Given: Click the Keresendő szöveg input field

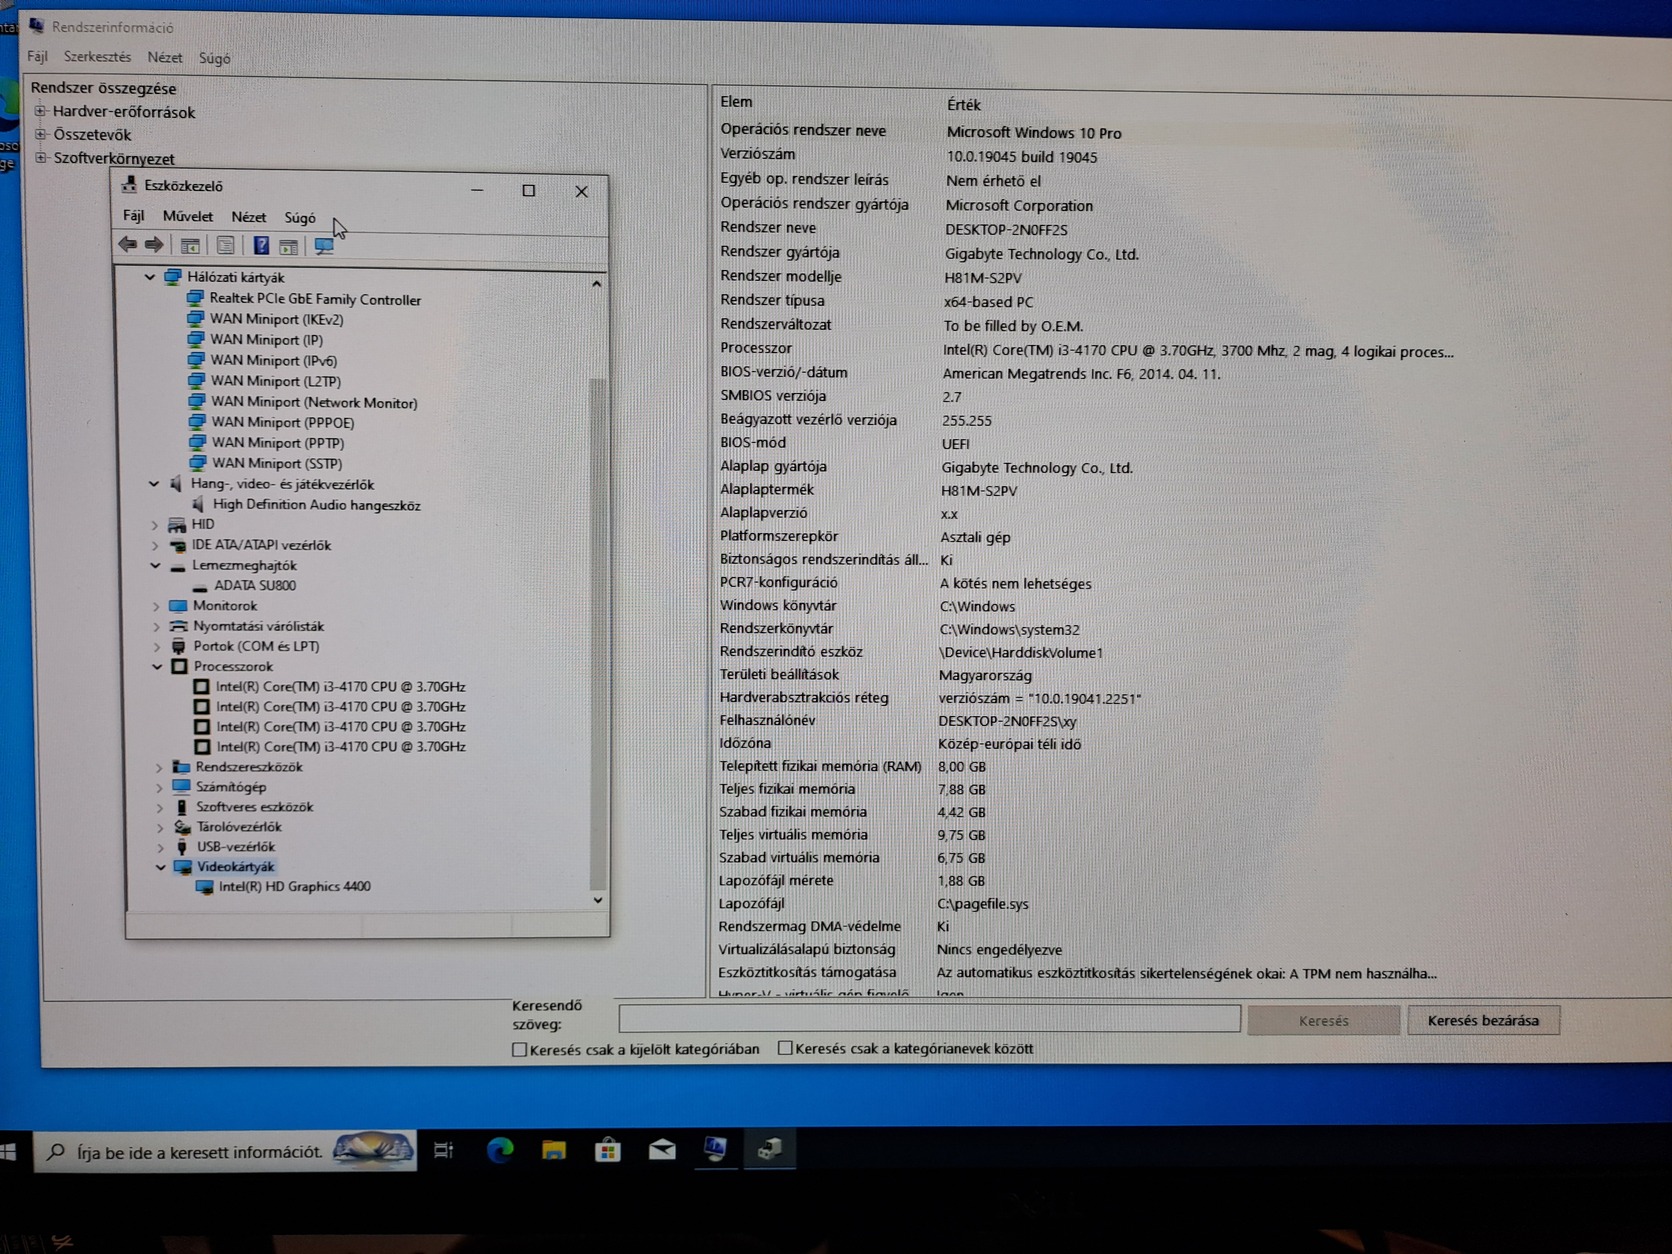Looking at the screenshot, I should coord(930,1018).
